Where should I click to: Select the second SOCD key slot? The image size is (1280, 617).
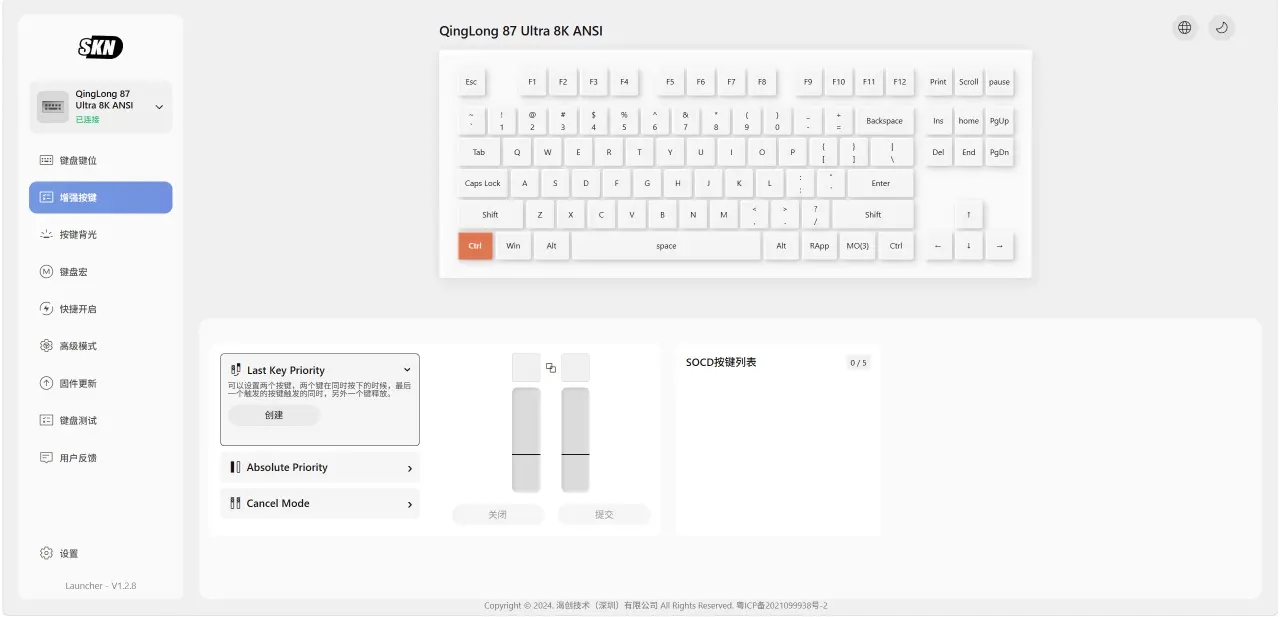tap(575, 367)
